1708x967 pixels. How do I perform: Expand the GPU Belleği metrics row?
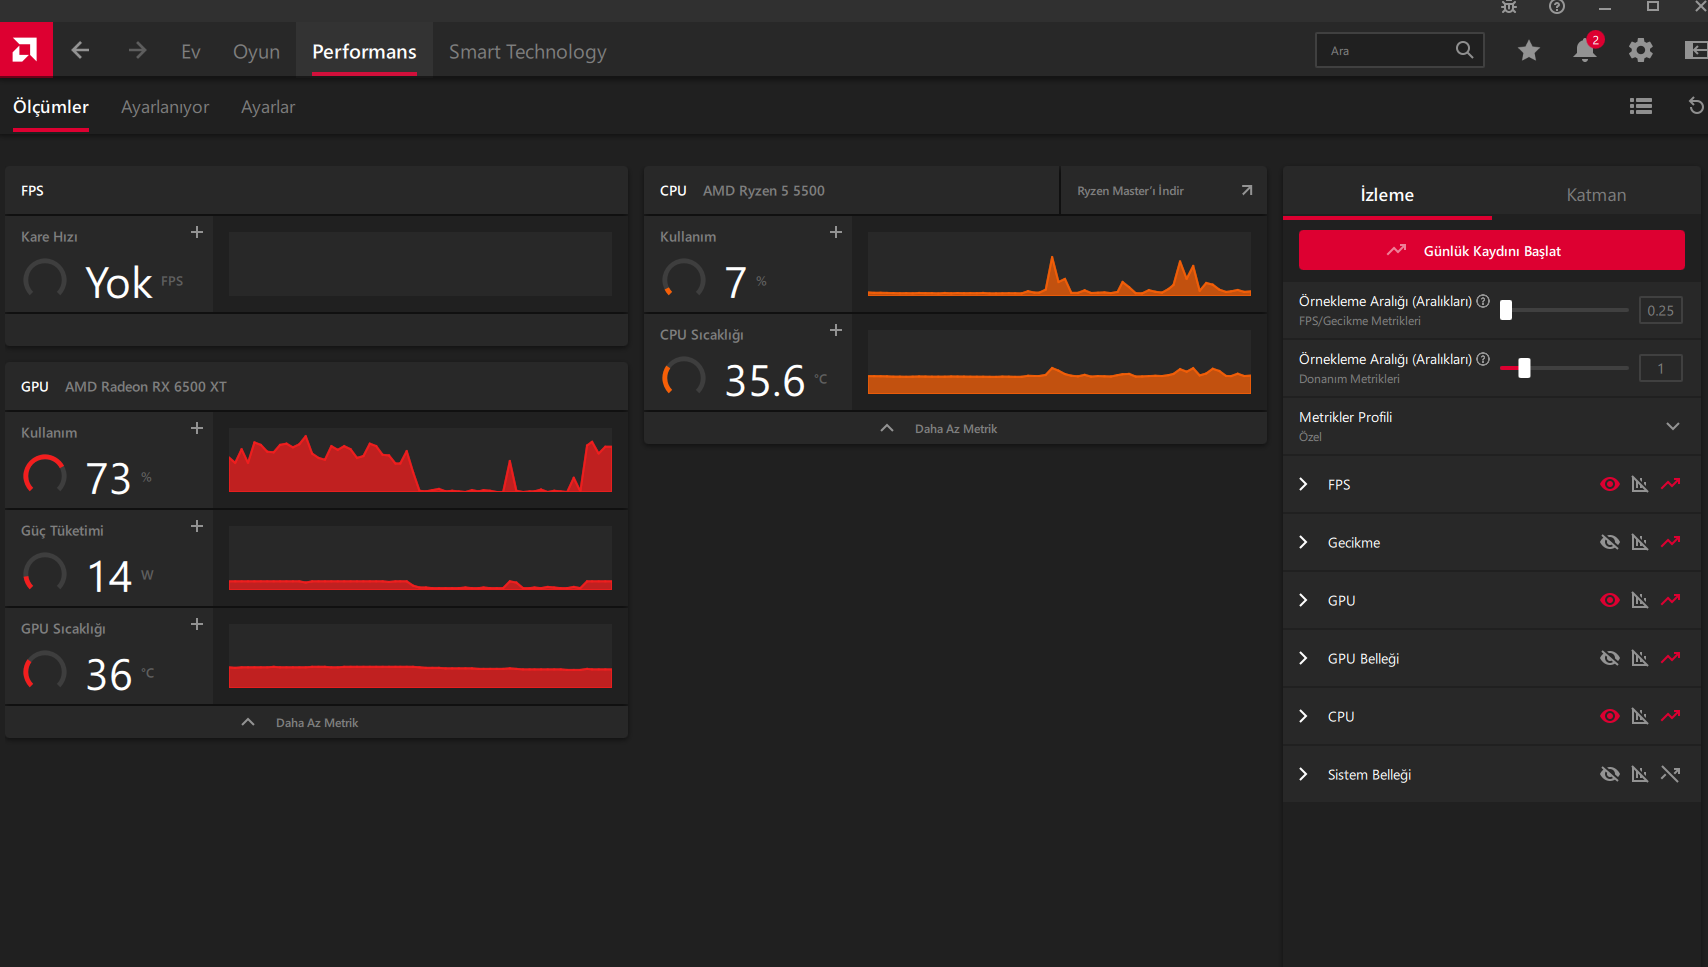(1303, 658)
